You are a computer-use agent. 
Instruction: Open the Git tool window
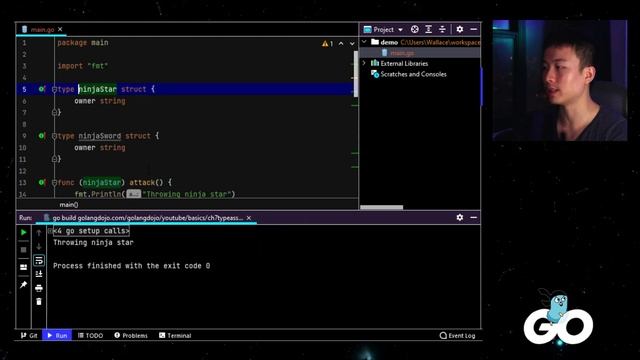29,336
